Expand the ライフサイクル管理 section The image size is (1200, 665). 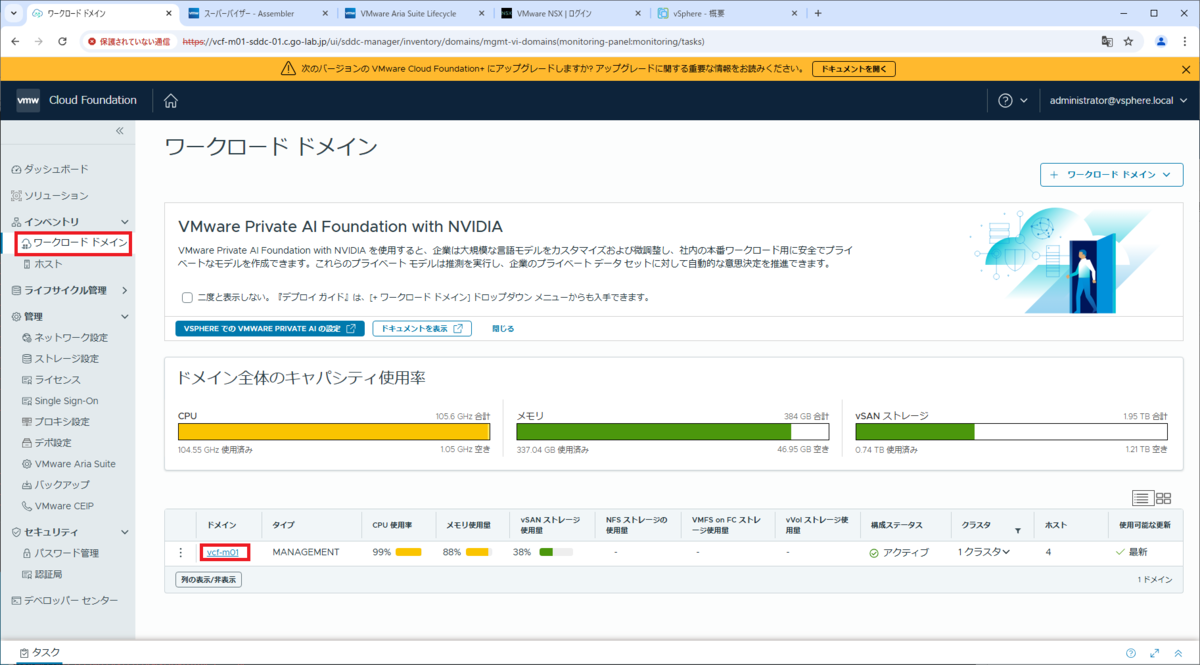[124, 291]
